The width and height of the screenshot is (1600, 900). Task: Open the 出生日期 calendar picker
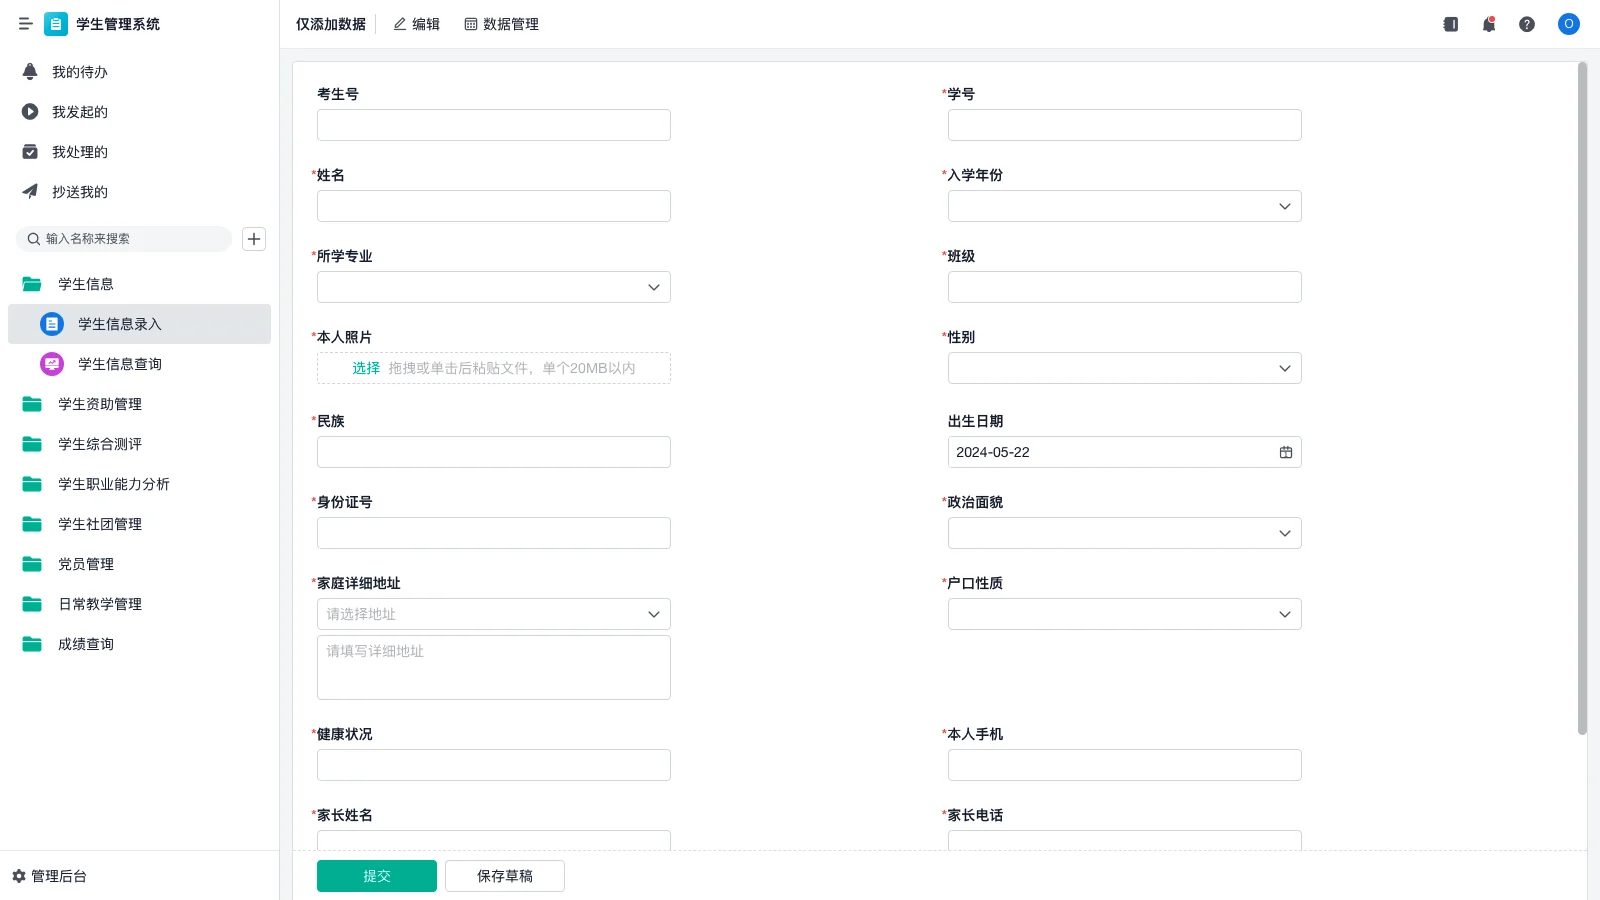1286,452
